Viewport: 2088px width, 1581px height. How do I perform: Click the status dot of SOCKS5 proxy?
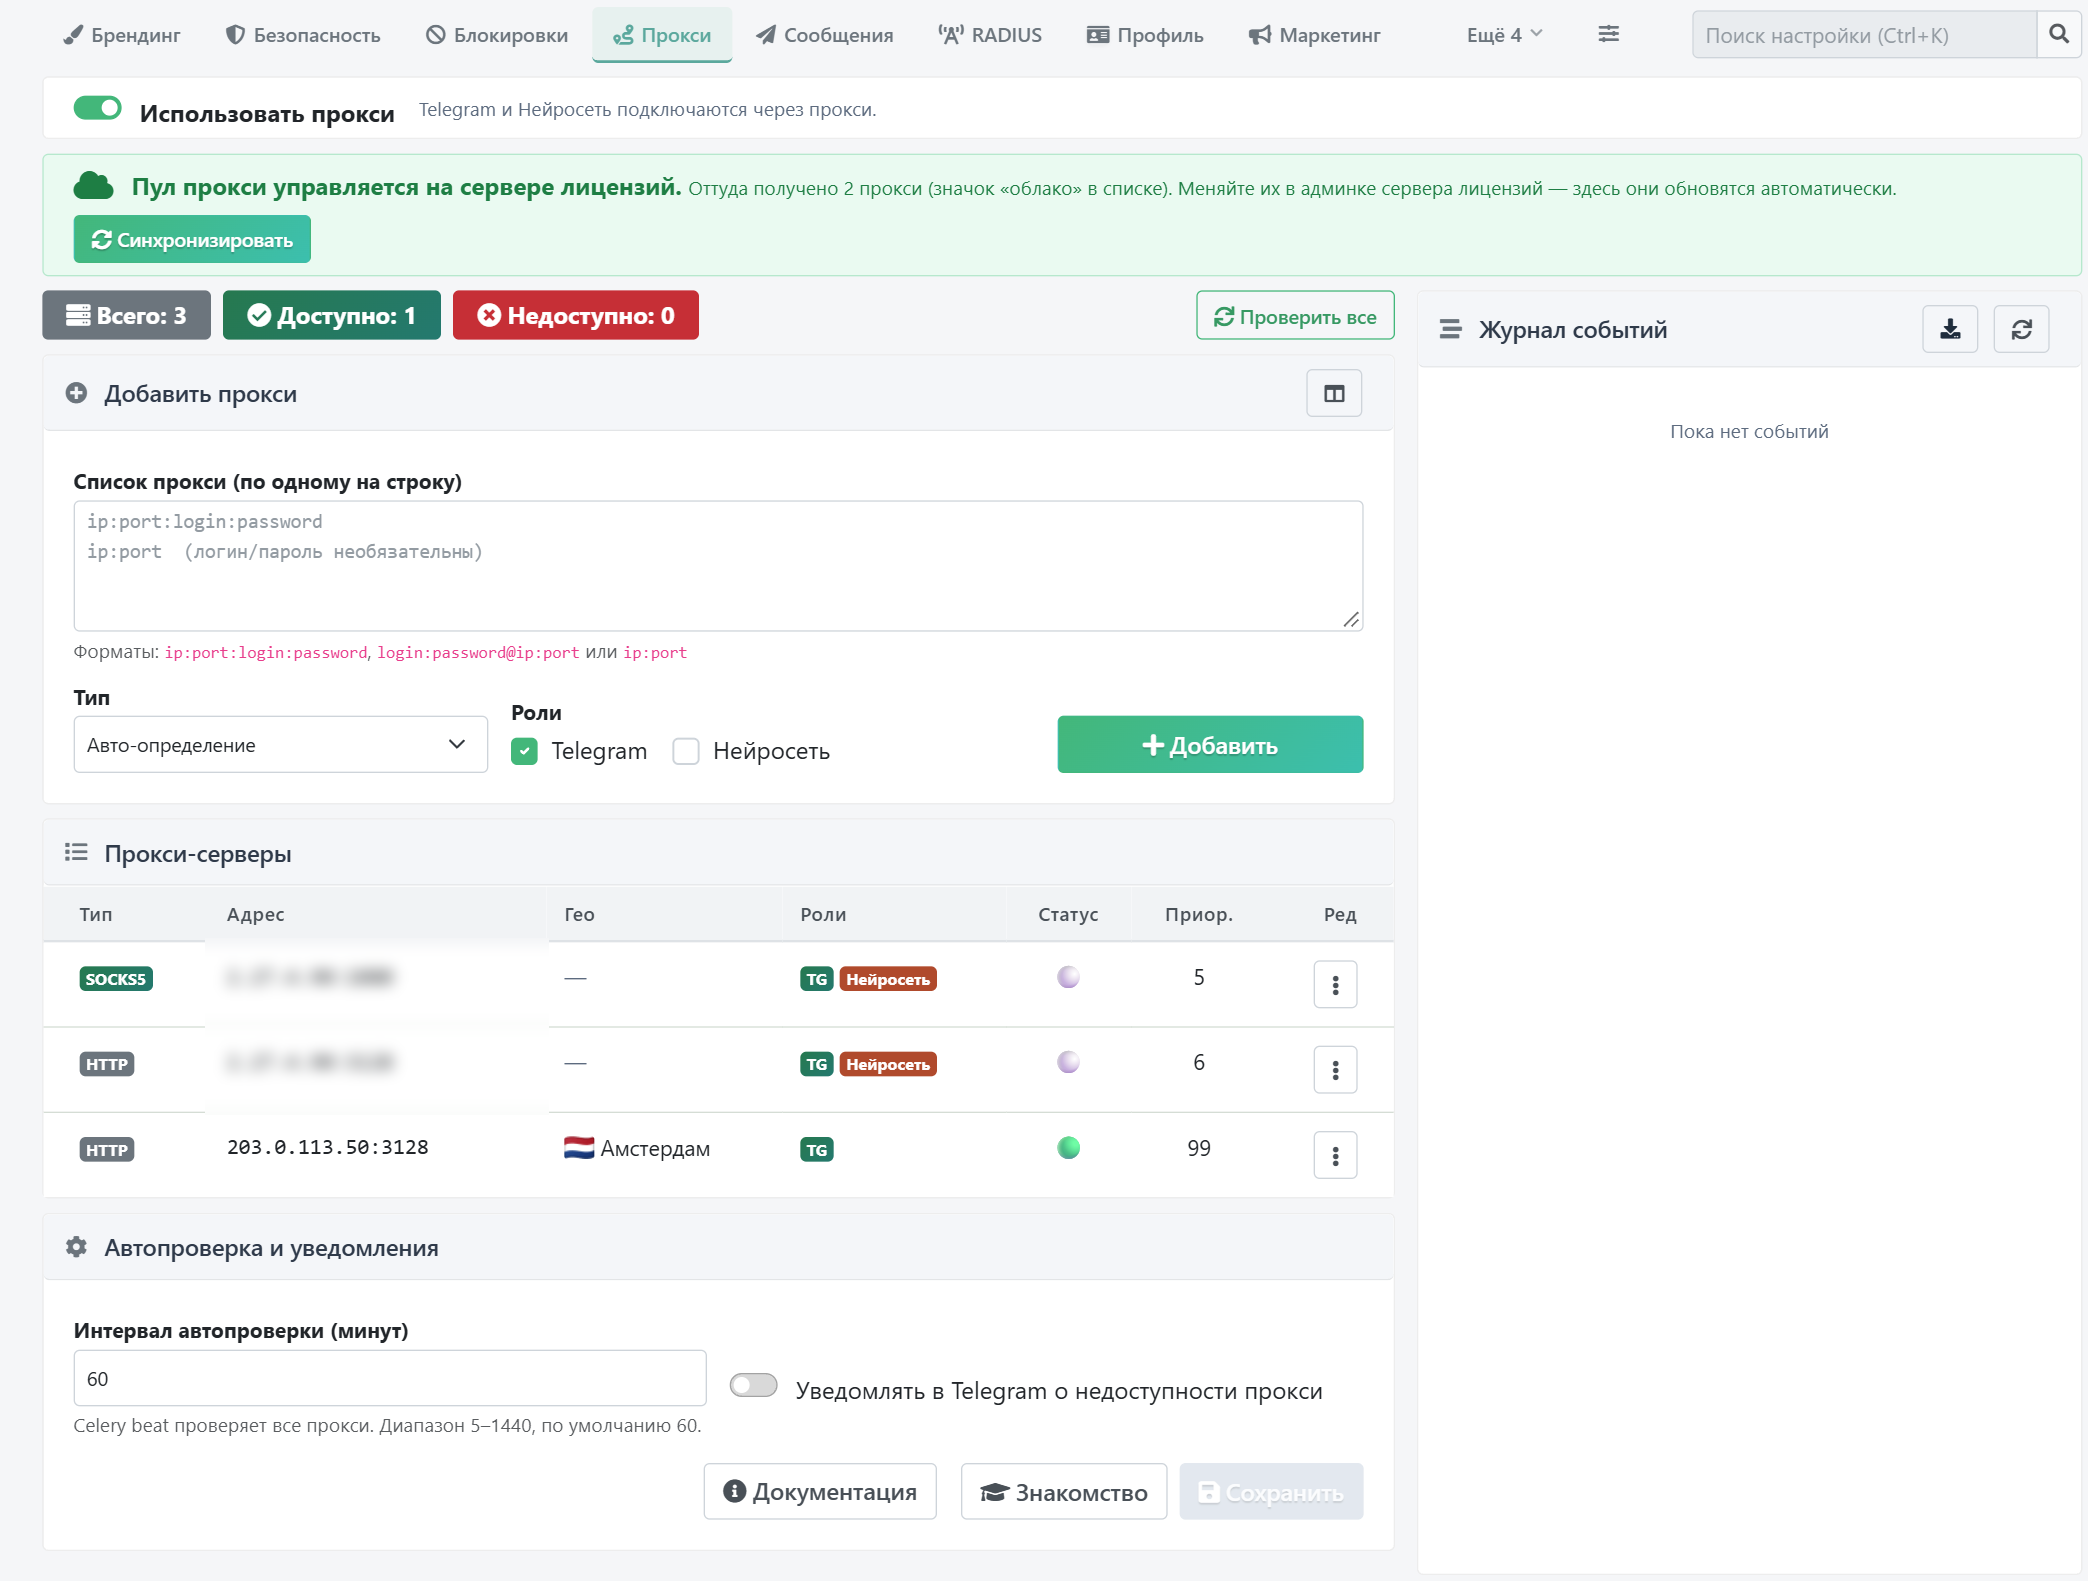point(1068,977)
